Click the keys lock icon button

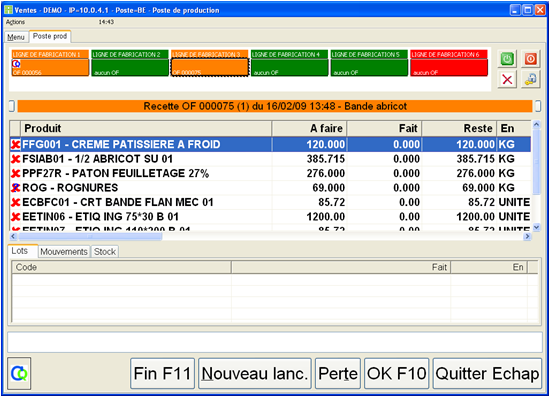coord(530,80)
